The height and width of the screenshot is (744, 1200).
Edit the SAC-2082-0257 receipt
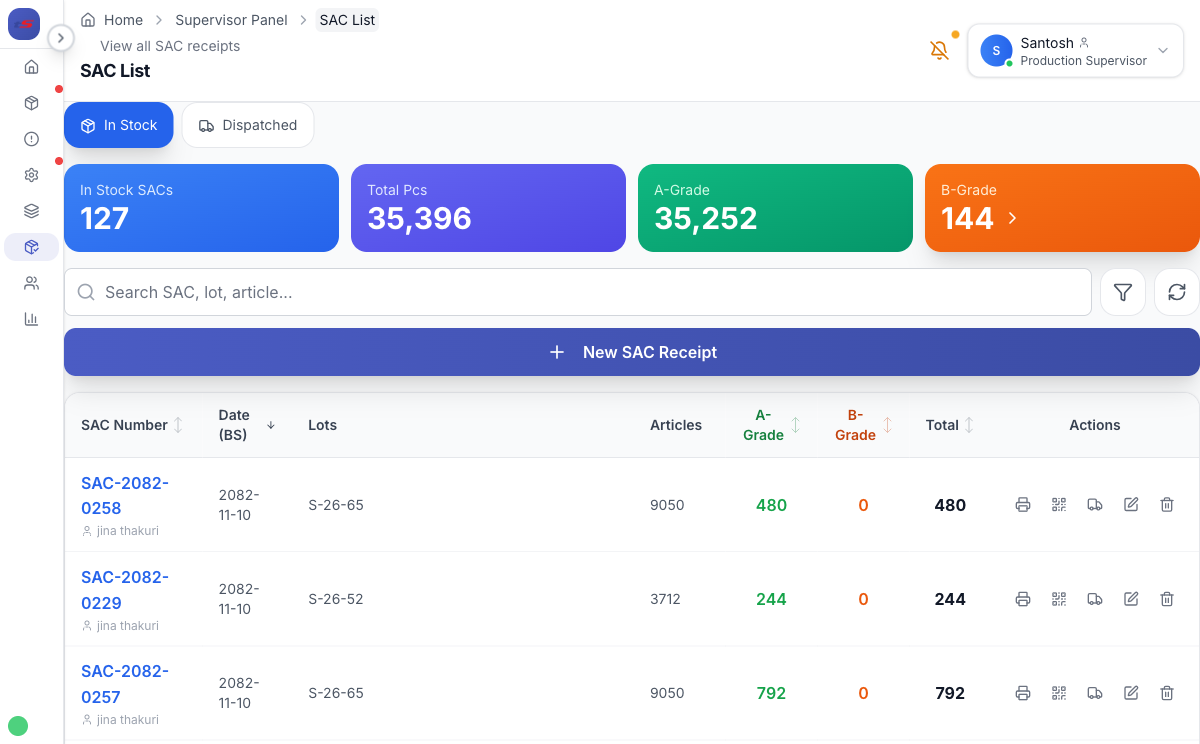coord(1131,693)
